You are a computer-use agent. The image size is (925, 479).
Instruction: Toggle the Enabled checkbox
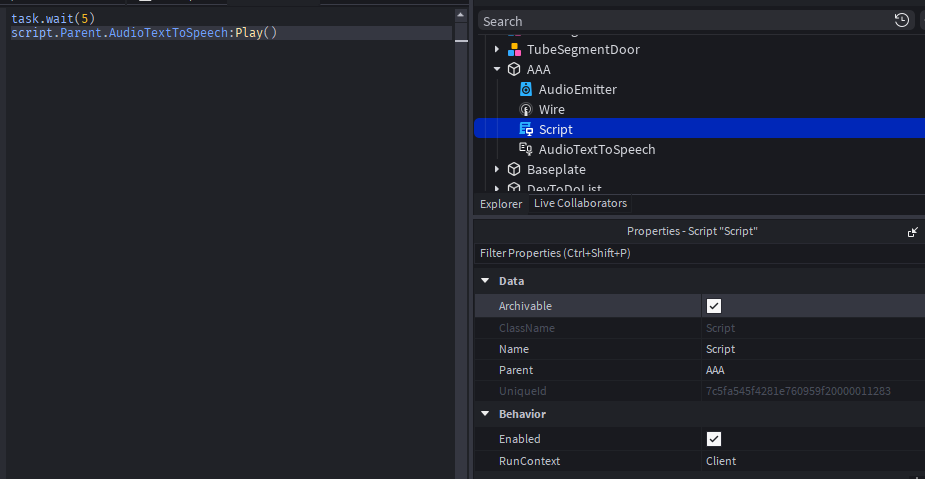pos(714,439)
